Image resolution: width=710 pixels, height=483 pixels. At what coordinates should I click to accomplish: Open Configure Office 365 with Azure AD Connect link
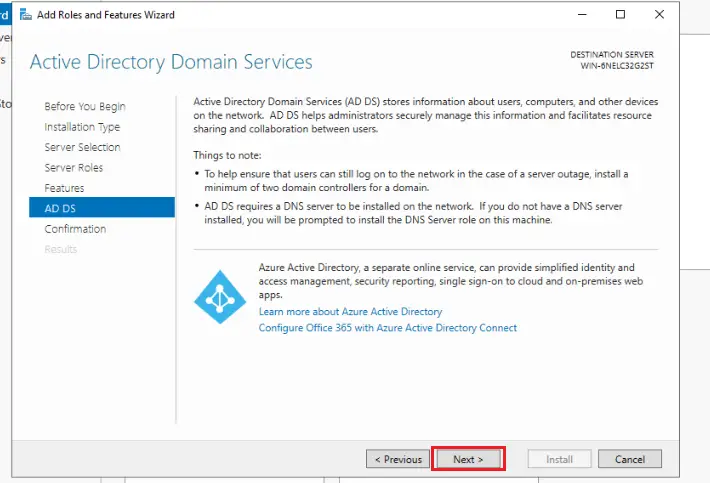[x=388, y=328]
